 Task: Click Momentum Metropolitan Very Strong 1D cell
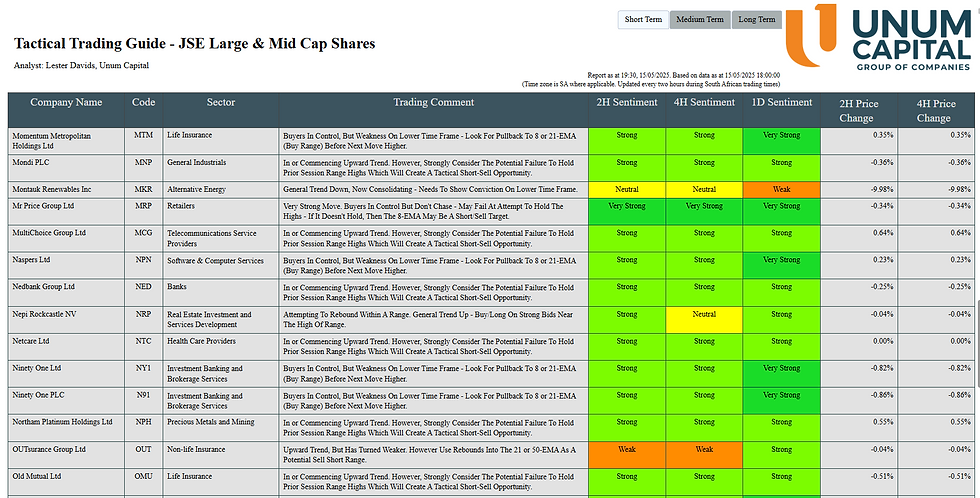pos(782,141)
